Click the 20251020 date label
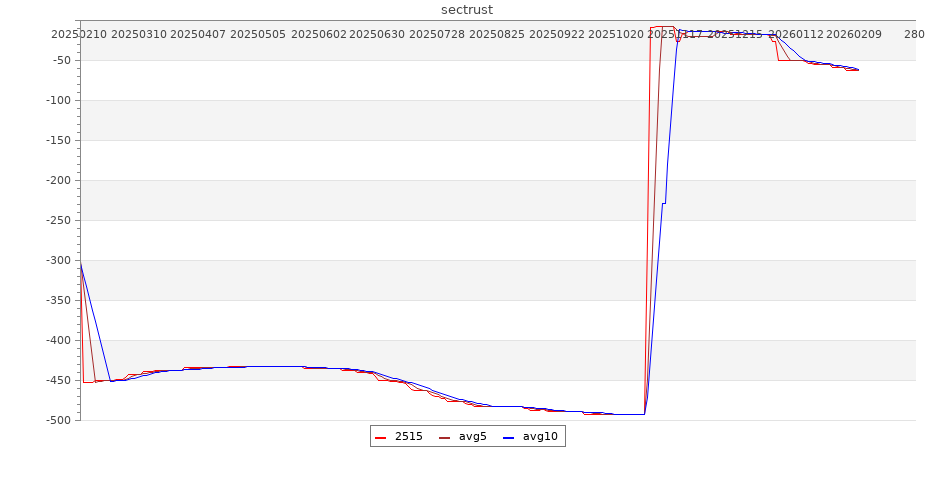Viewport: 935px width, 500px height. (x=616, y=34)
